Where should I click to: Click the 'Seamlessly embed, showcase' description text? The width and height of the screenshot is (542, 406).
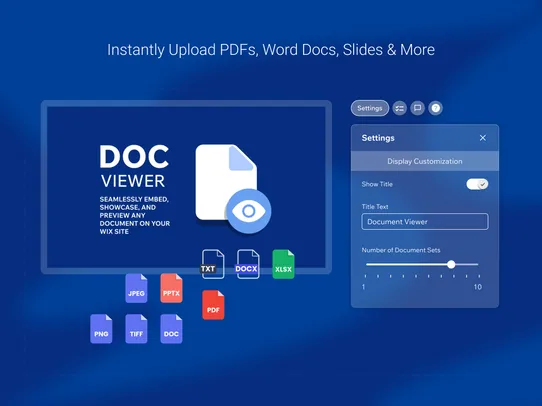(x=135, y=215)
